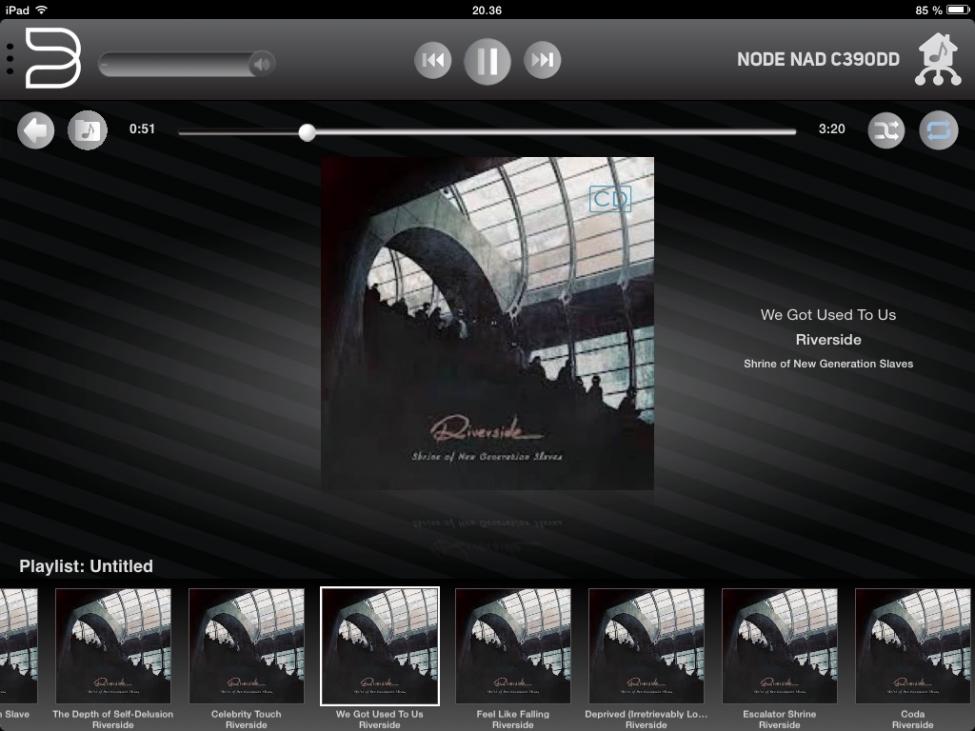
Task: Play The Depth of Self-Delusion from playlist
Action: tap(113, 658)
